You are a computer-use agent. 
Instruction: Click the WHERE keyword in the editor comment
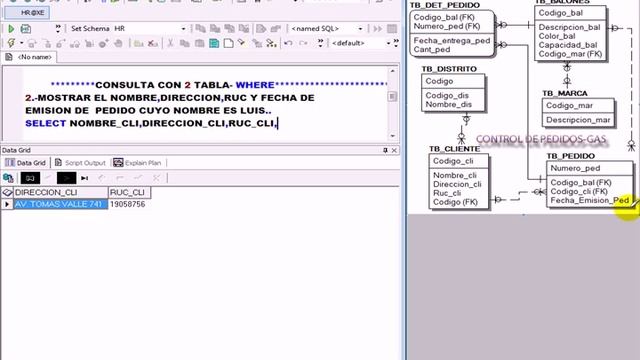click(x=255, y=85)
